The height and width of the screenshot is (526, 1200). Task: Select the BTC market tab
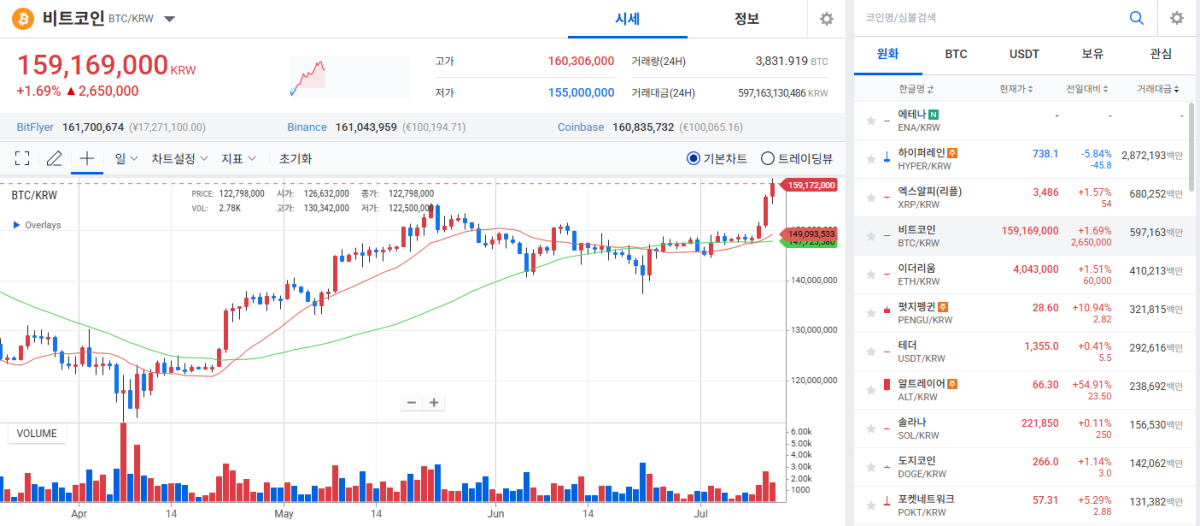click(x=956, y=54)
